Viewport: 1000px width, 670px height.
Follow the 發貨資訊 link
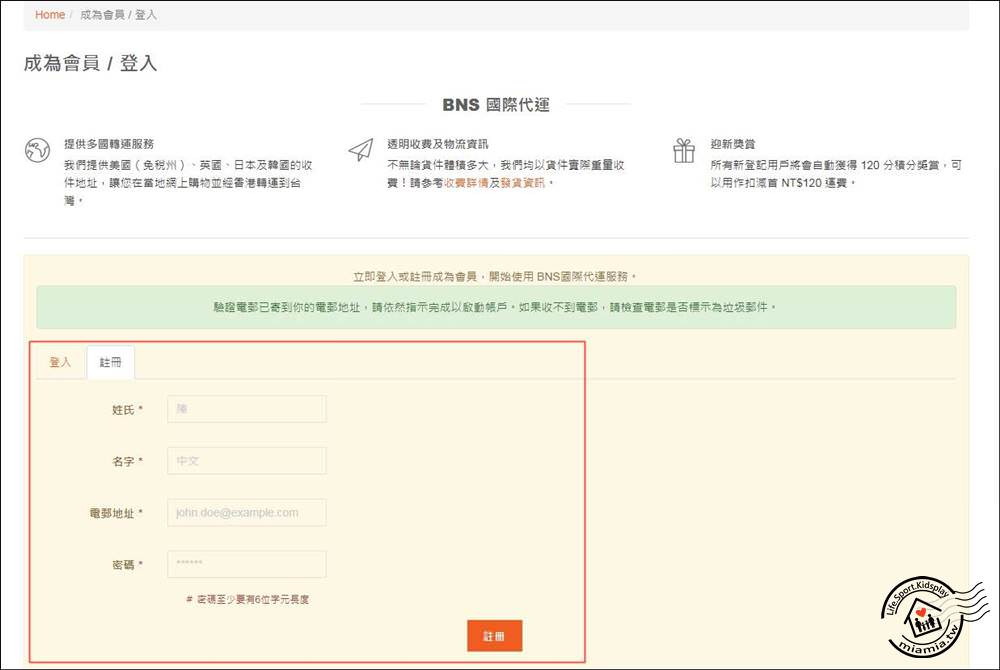point(523,183)
